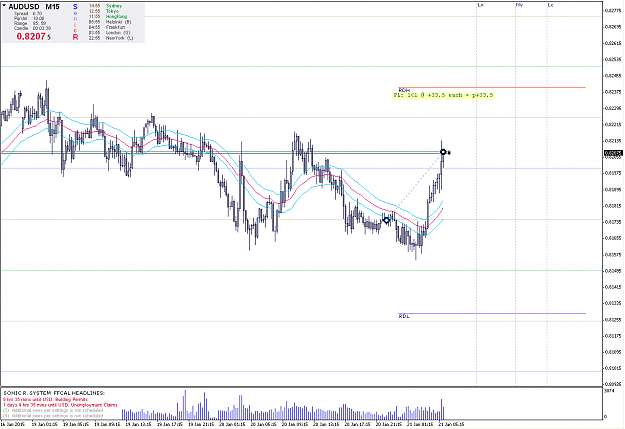Click the red RDH horizontal line
Viewport: 625px width, 429px height.
492,87
